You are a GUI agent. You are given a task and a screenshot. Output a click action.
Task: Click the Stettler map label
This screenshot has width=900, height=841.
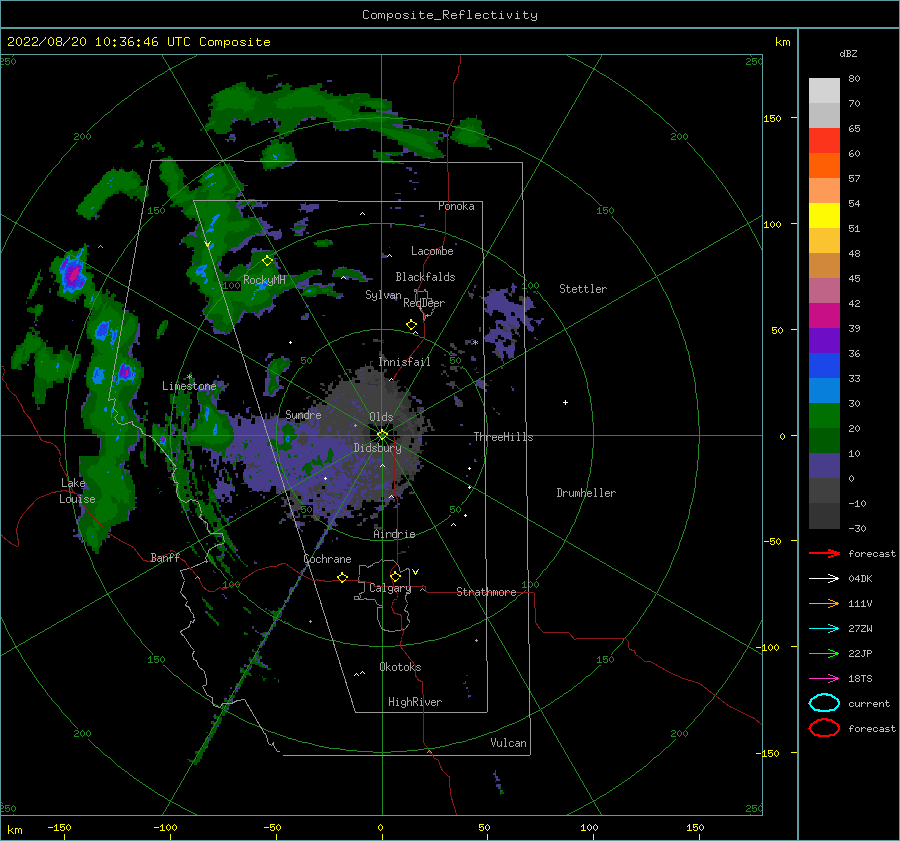pyautogui.click(x=583, y=289)
